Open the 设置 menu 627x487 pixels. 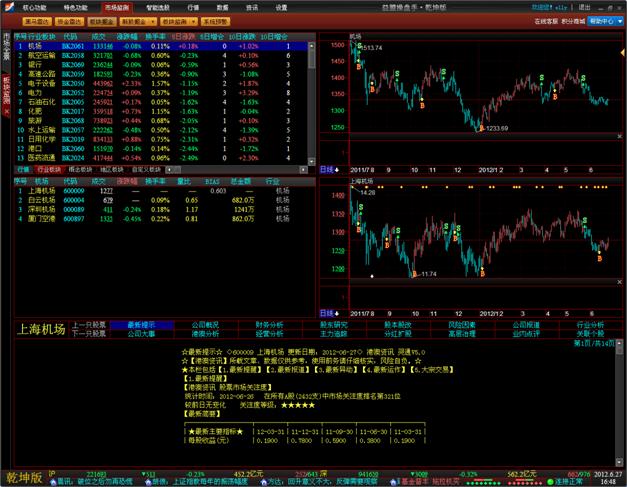(281, 8)
